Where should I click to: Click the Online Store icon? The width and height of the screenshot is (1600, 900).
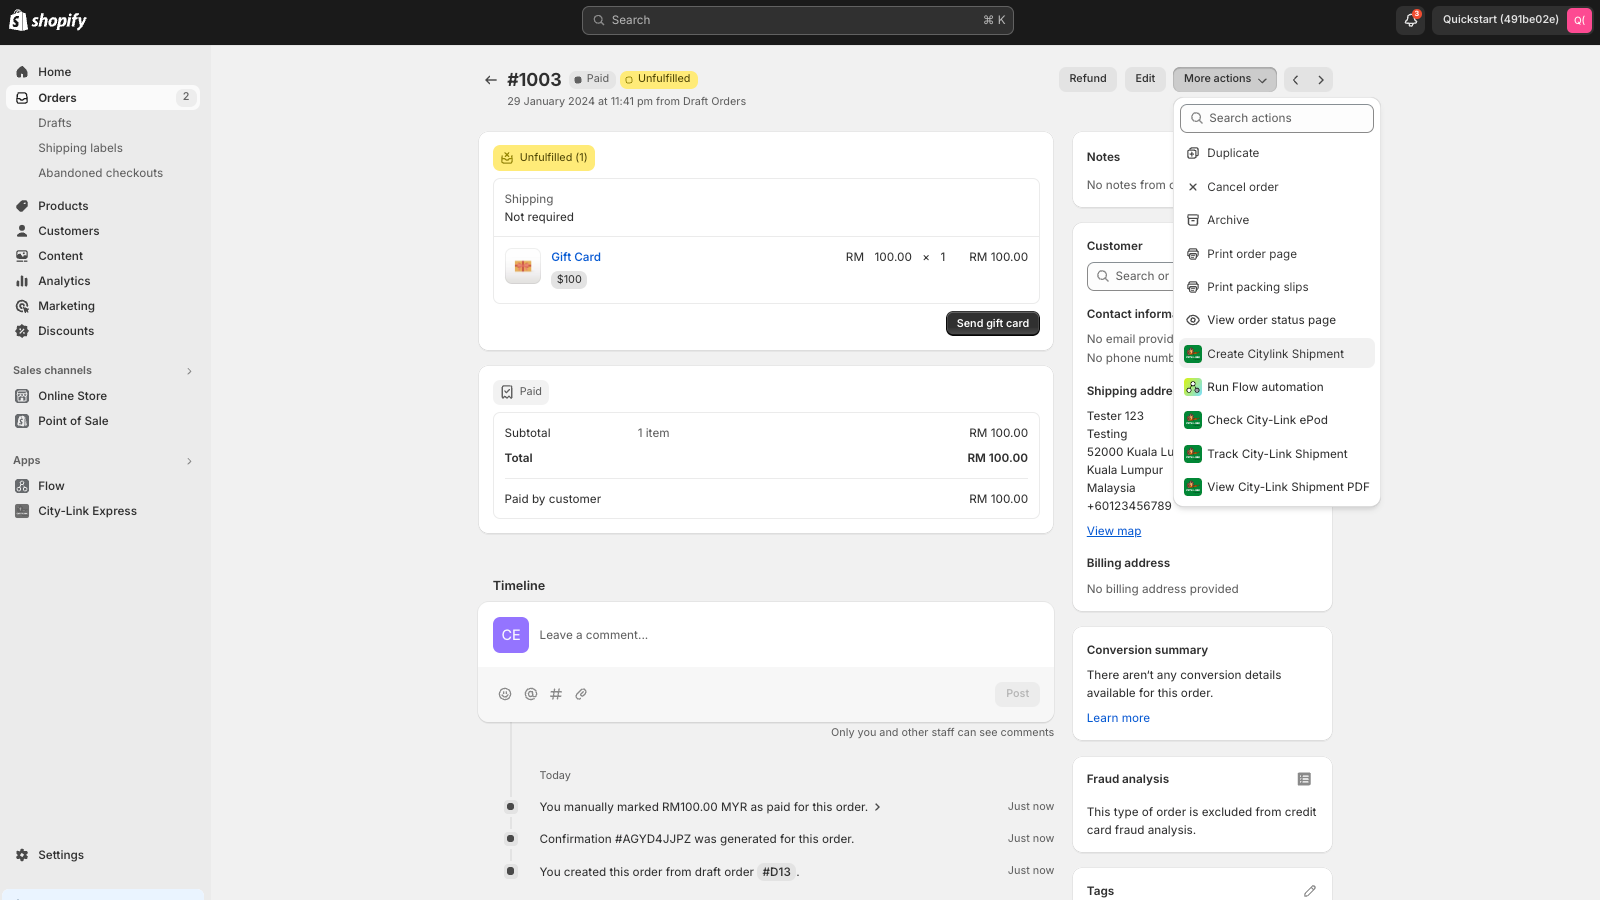click(22, 396)
